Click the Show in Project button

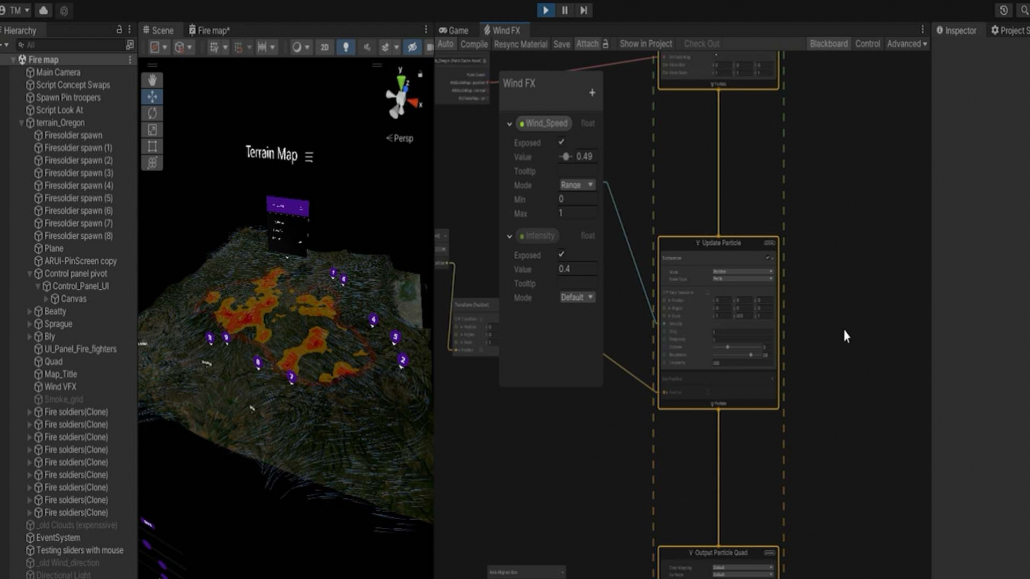[x=645, y=44]
